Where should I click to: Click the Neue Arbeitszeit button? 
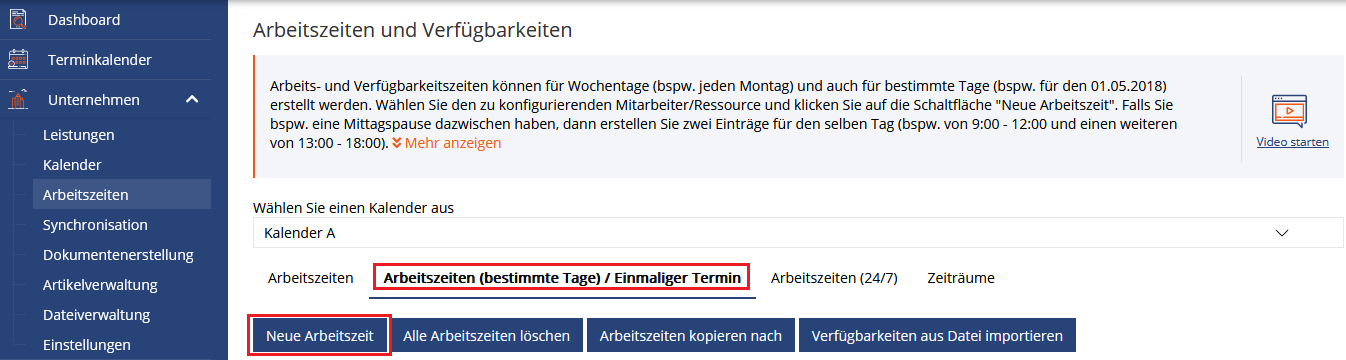(319, 336)
